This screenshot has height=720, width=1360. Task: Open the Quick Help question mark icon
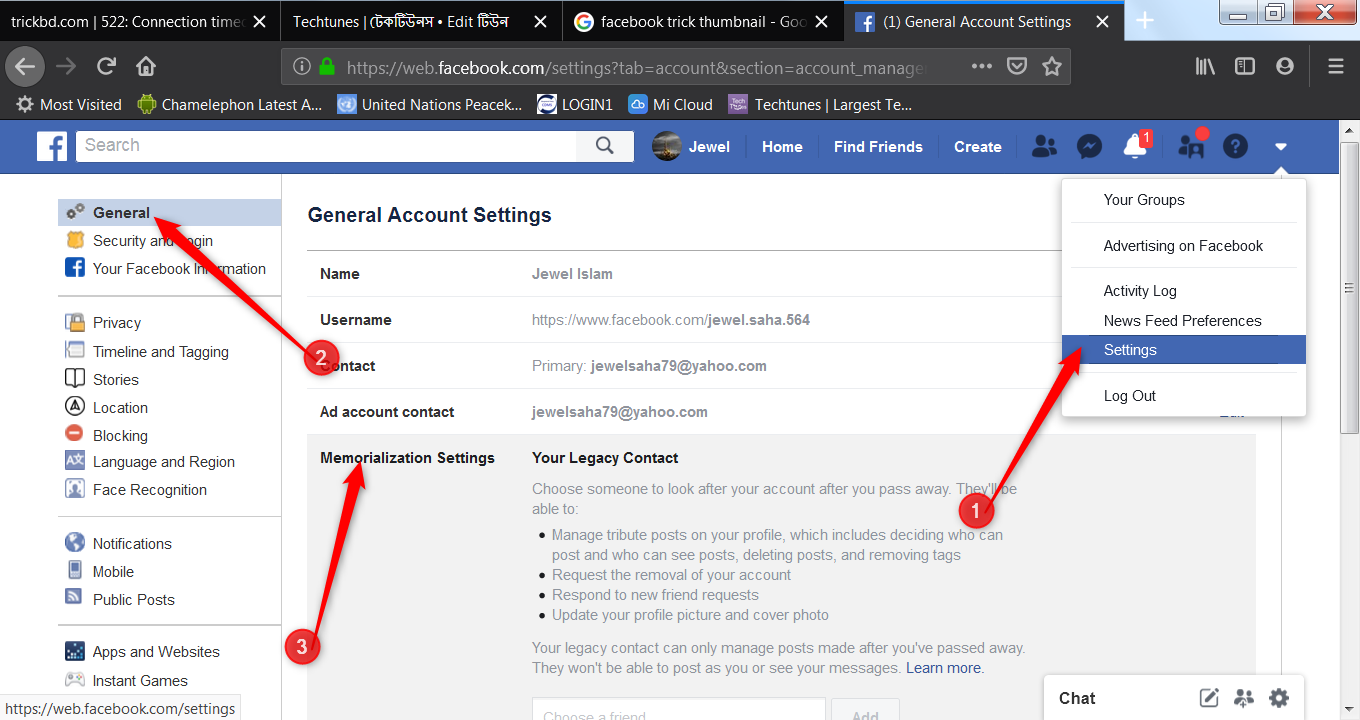[x=1236, y=146]
